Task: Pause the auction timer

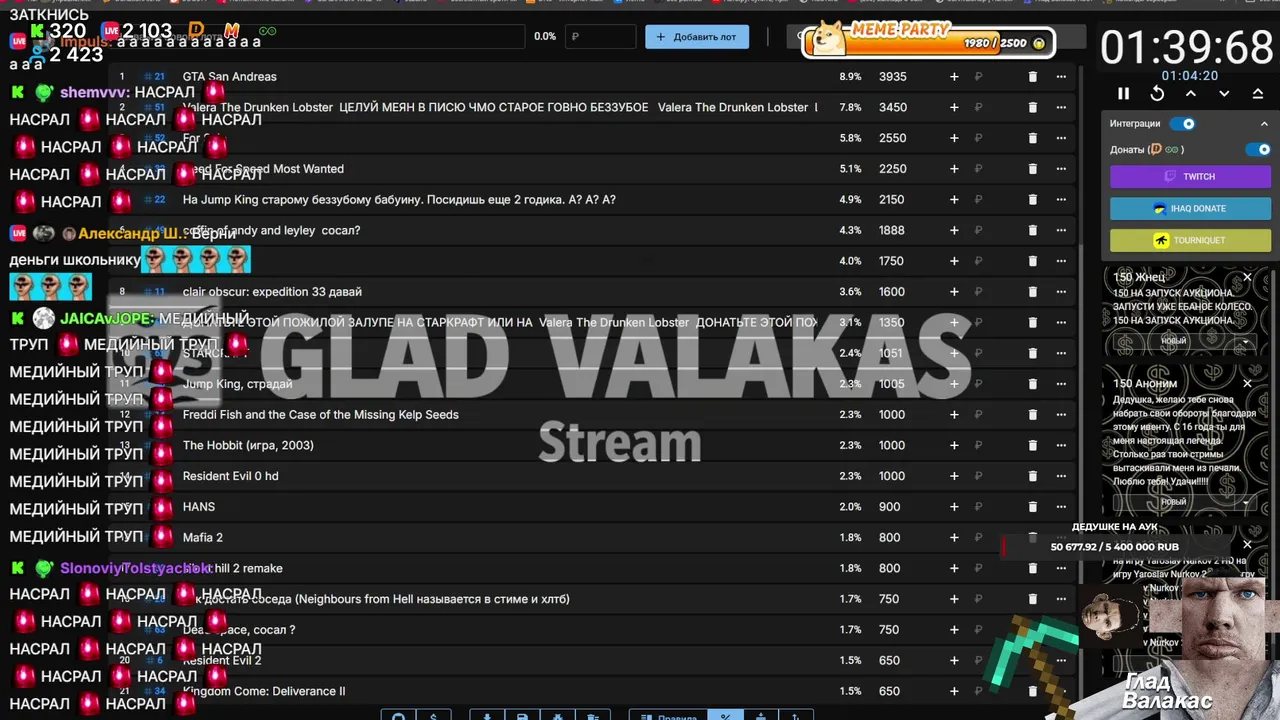Action: 1123,93
